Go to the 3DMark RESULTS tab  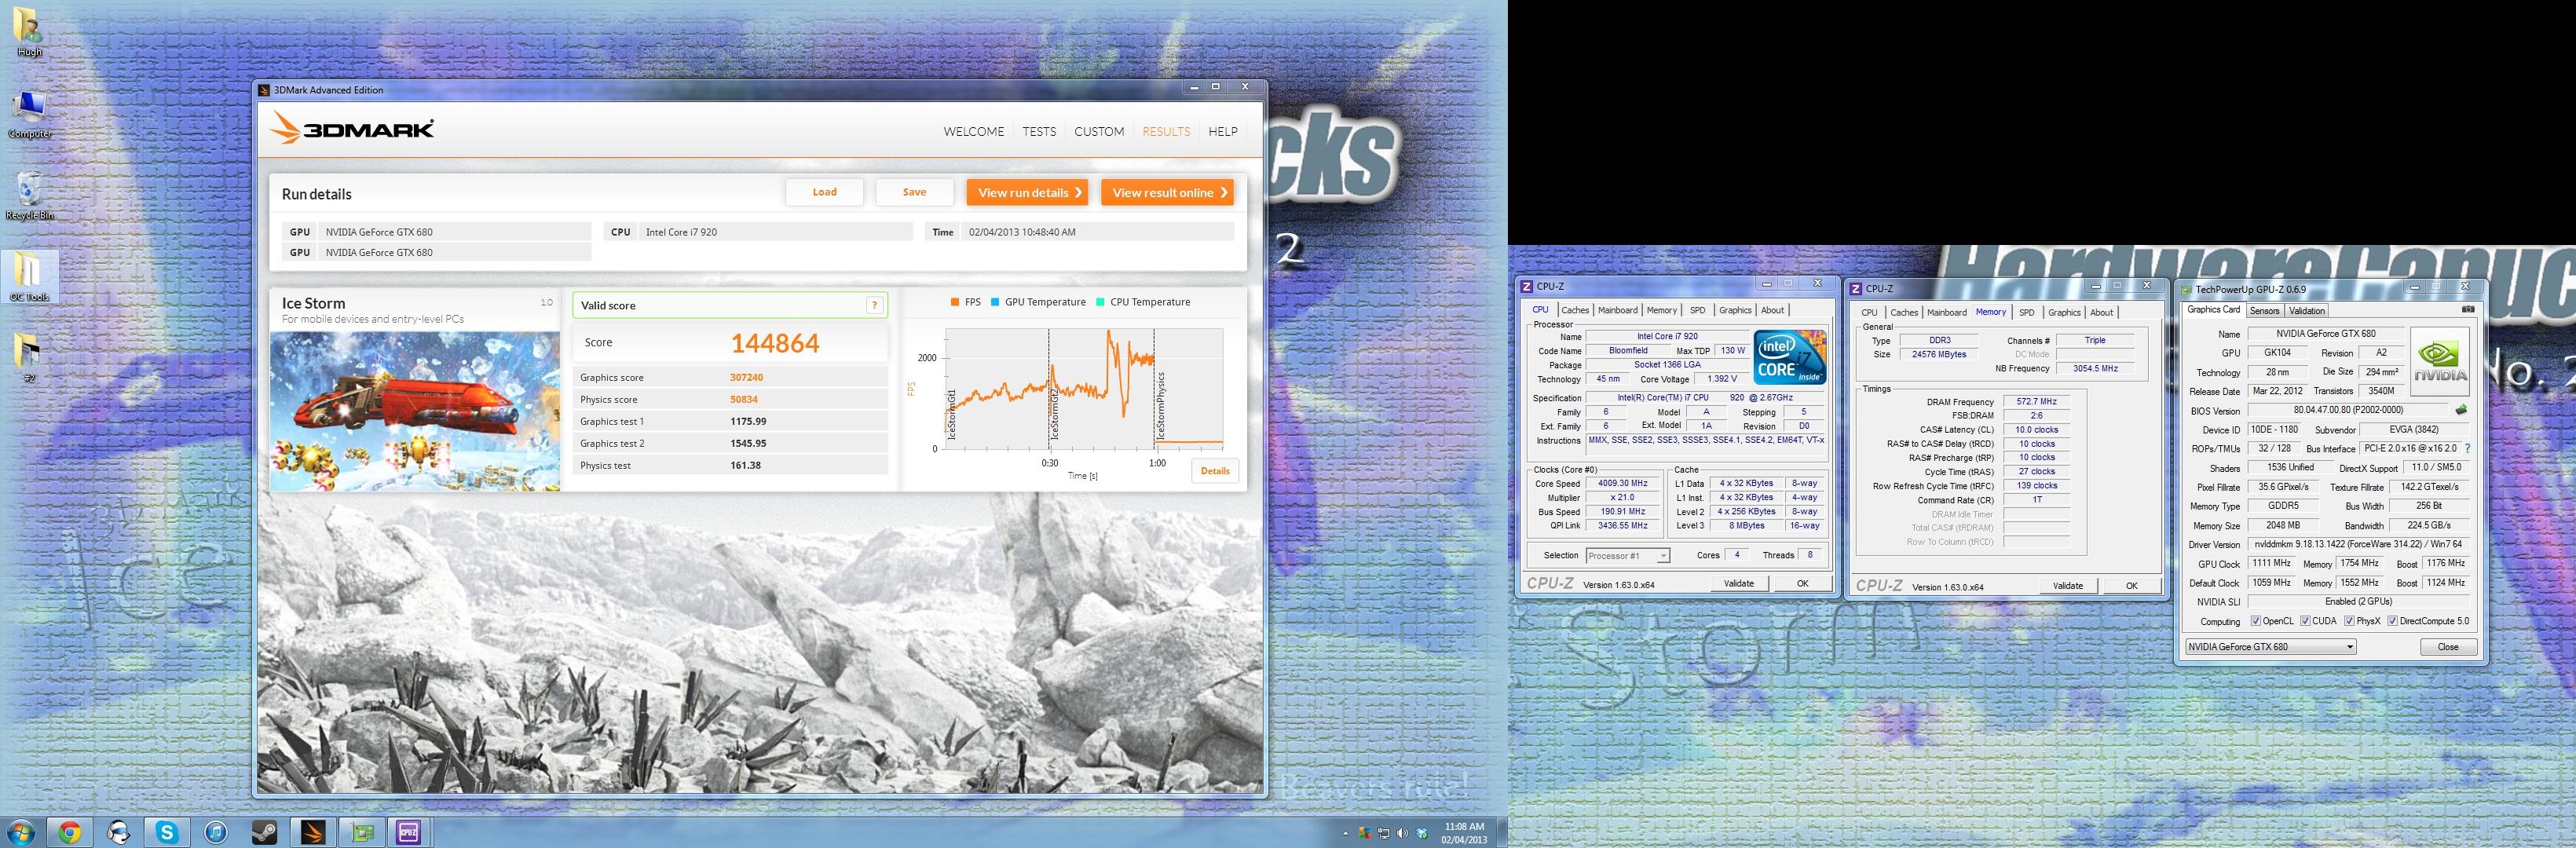click(x=1166, y=131)
